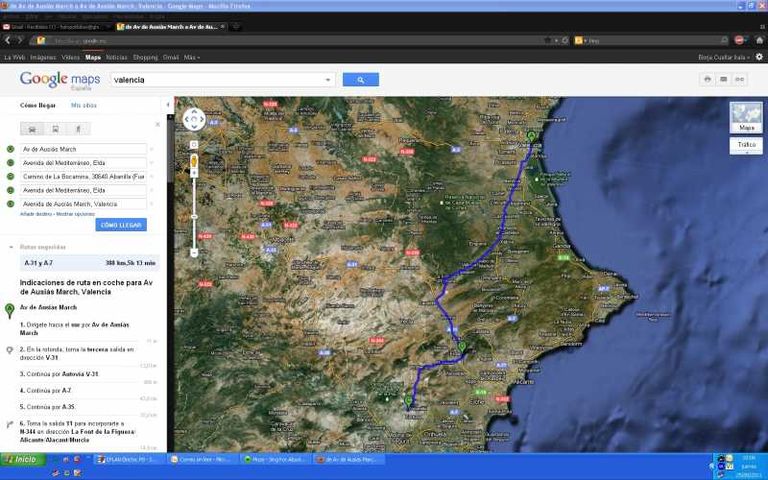Screen dimensions: 768x480
Task: Toggle the Tráfico traffic layer
Action: coord(746,145)
